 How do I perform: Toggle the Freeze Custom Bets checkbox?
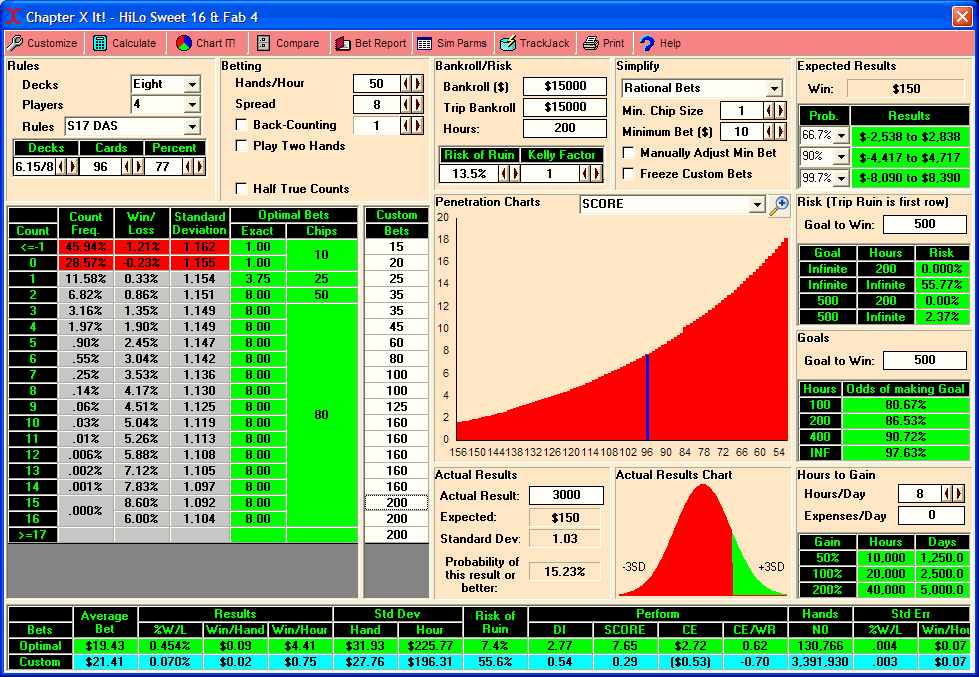[x=628, y=174]
